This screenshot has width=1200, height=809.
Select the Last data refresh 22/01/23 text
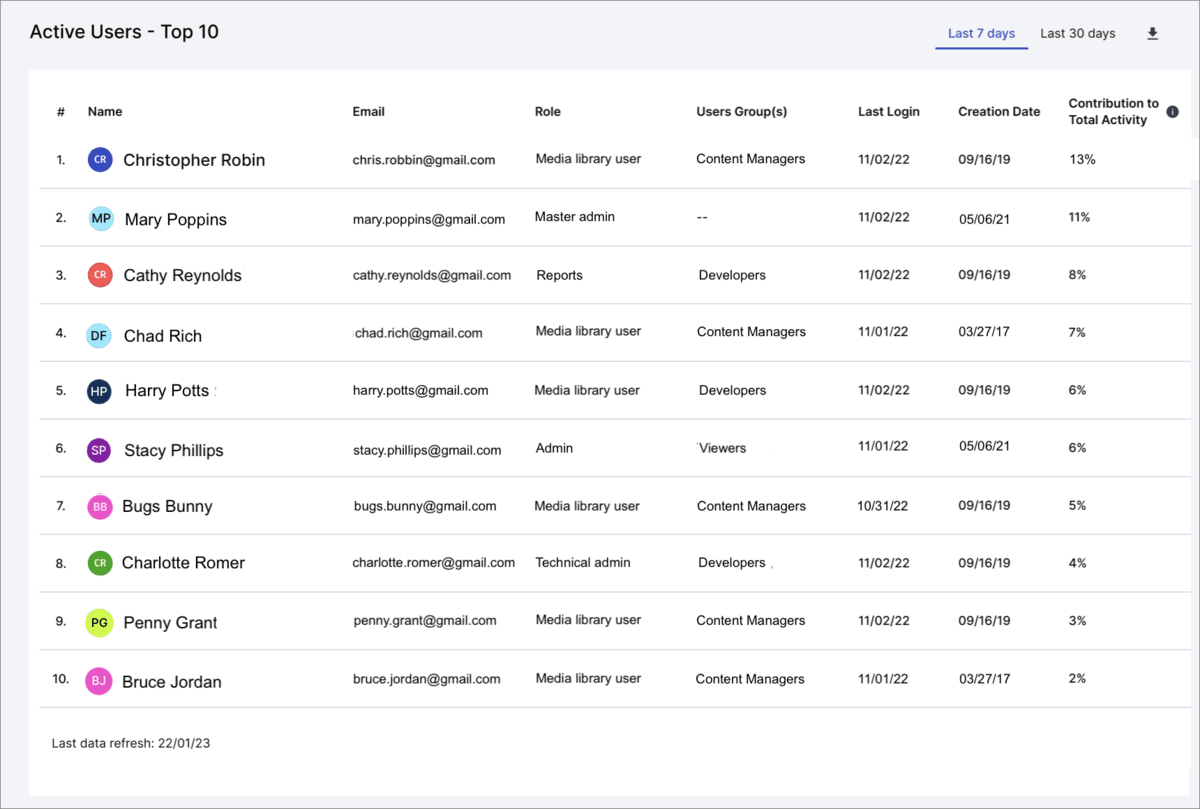(131, 743)
